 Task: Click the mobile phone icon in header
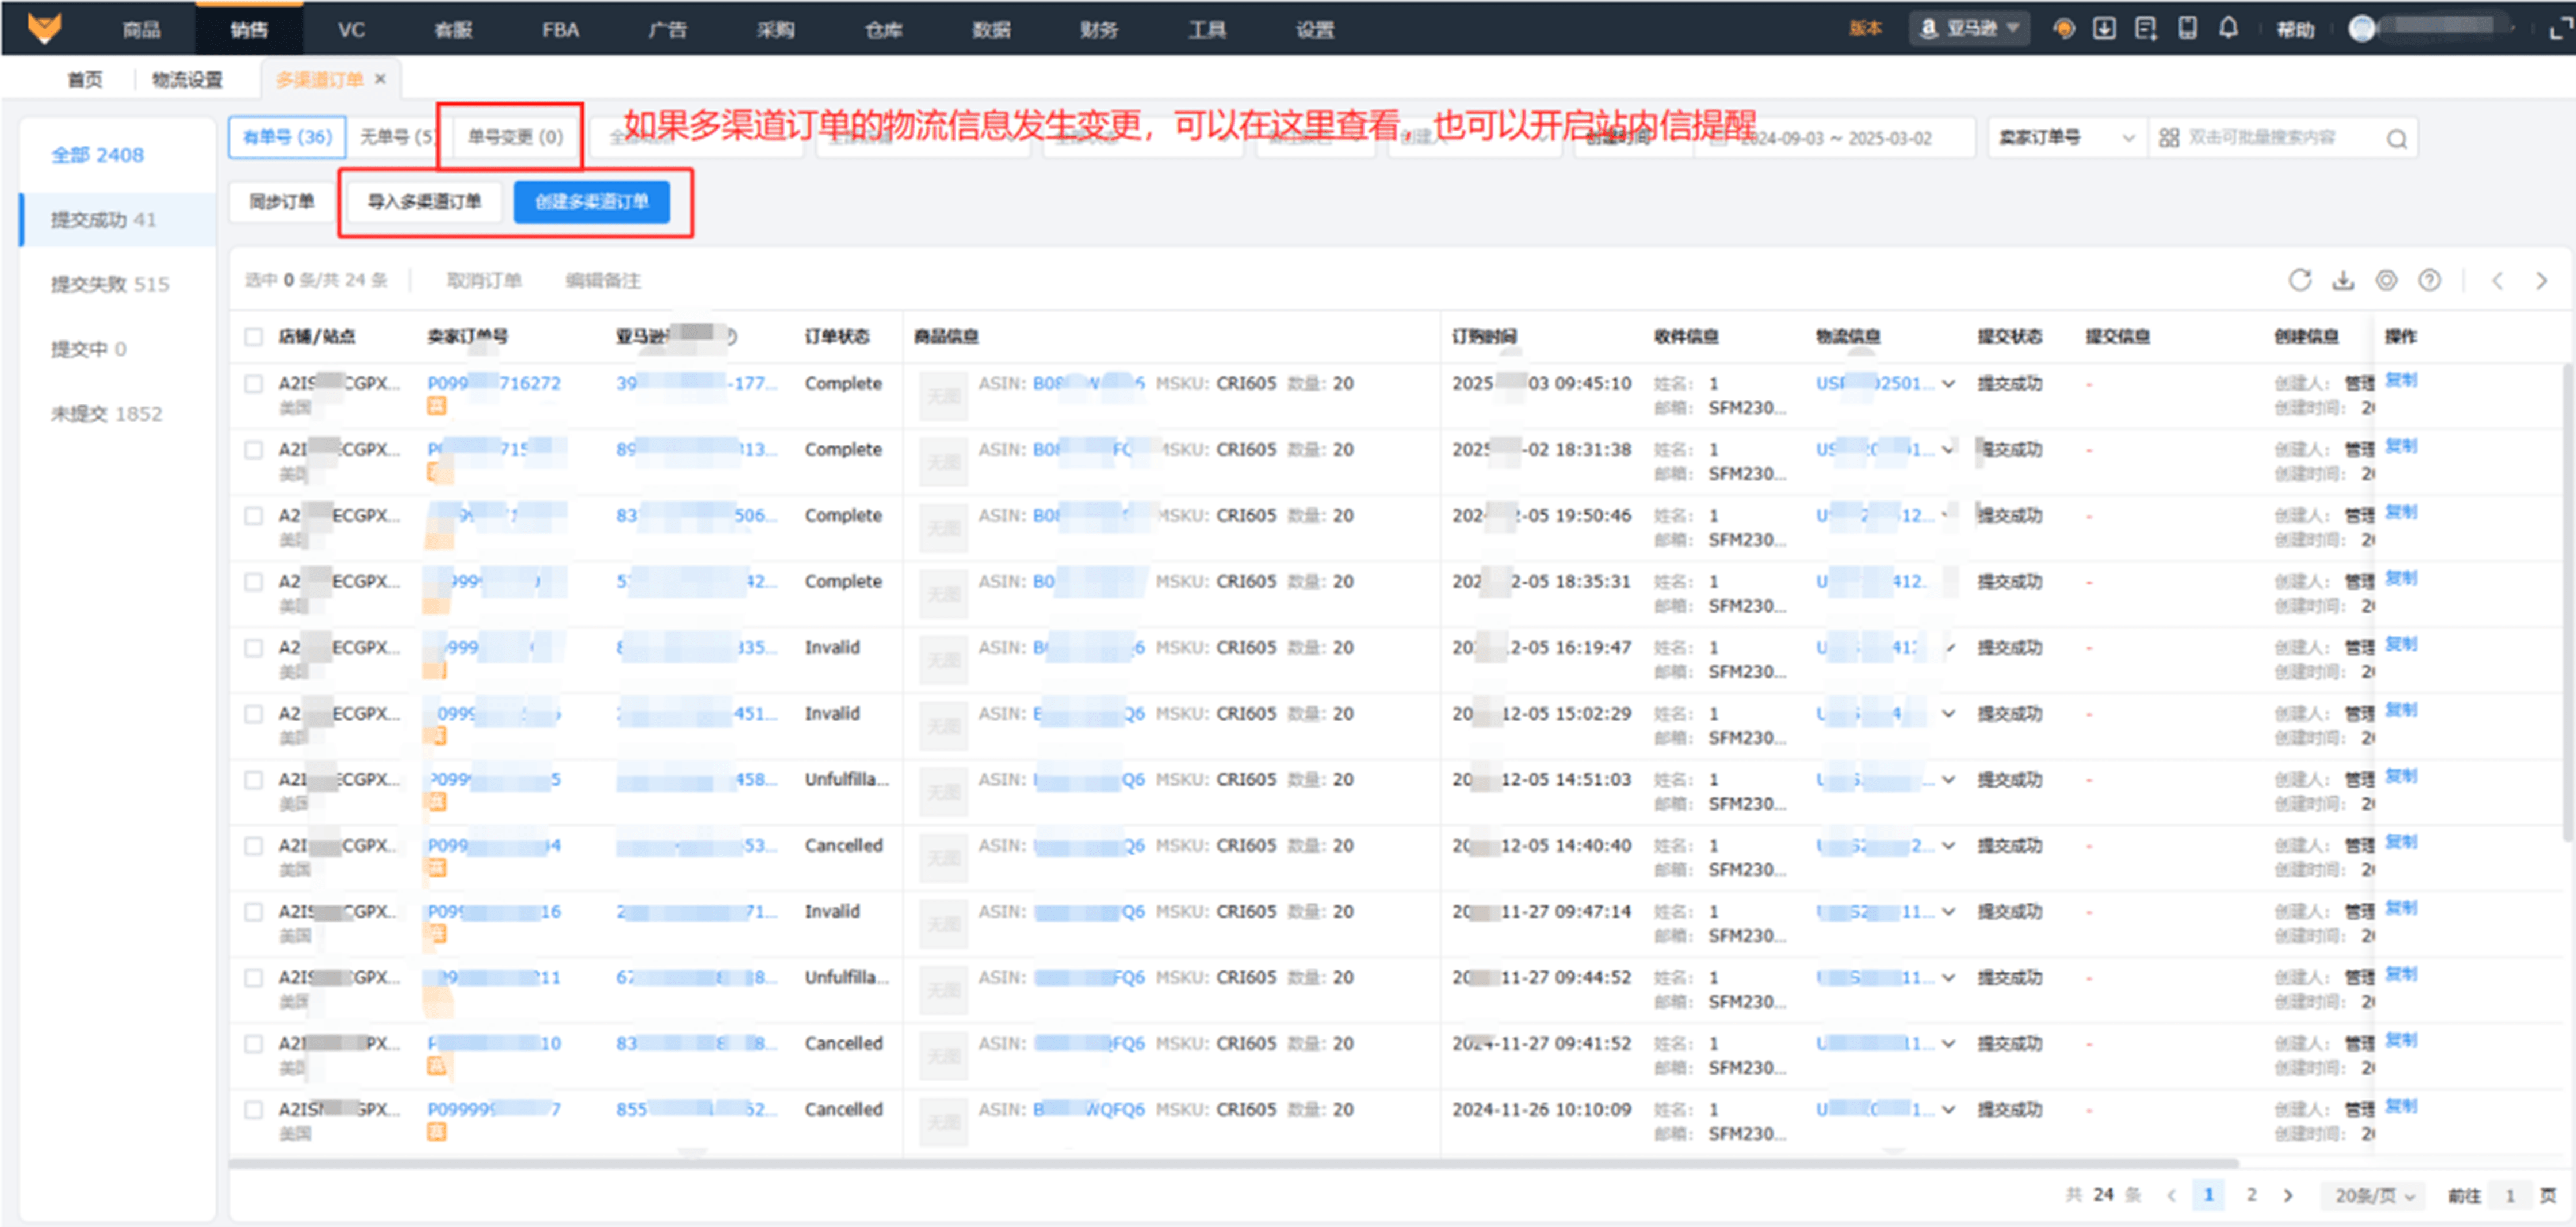2187,28
